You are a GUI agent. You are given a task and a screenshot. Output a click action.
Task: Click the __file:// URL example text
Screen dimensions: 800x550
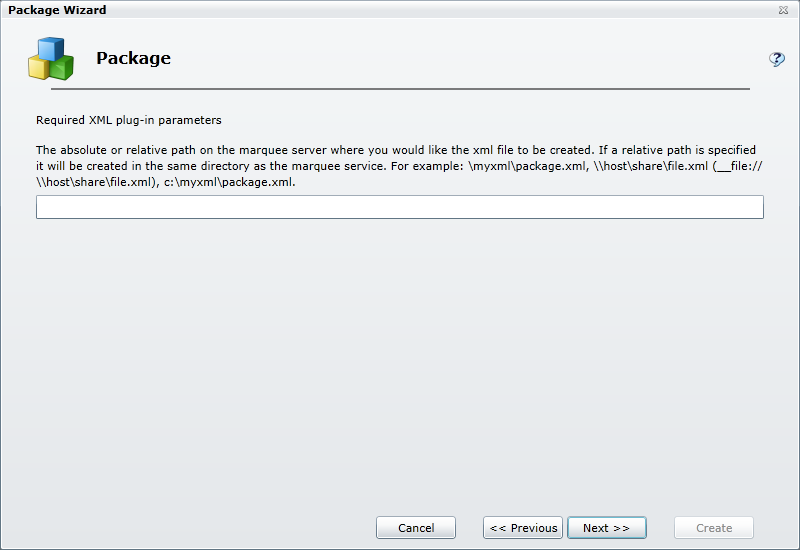point(740,166)
